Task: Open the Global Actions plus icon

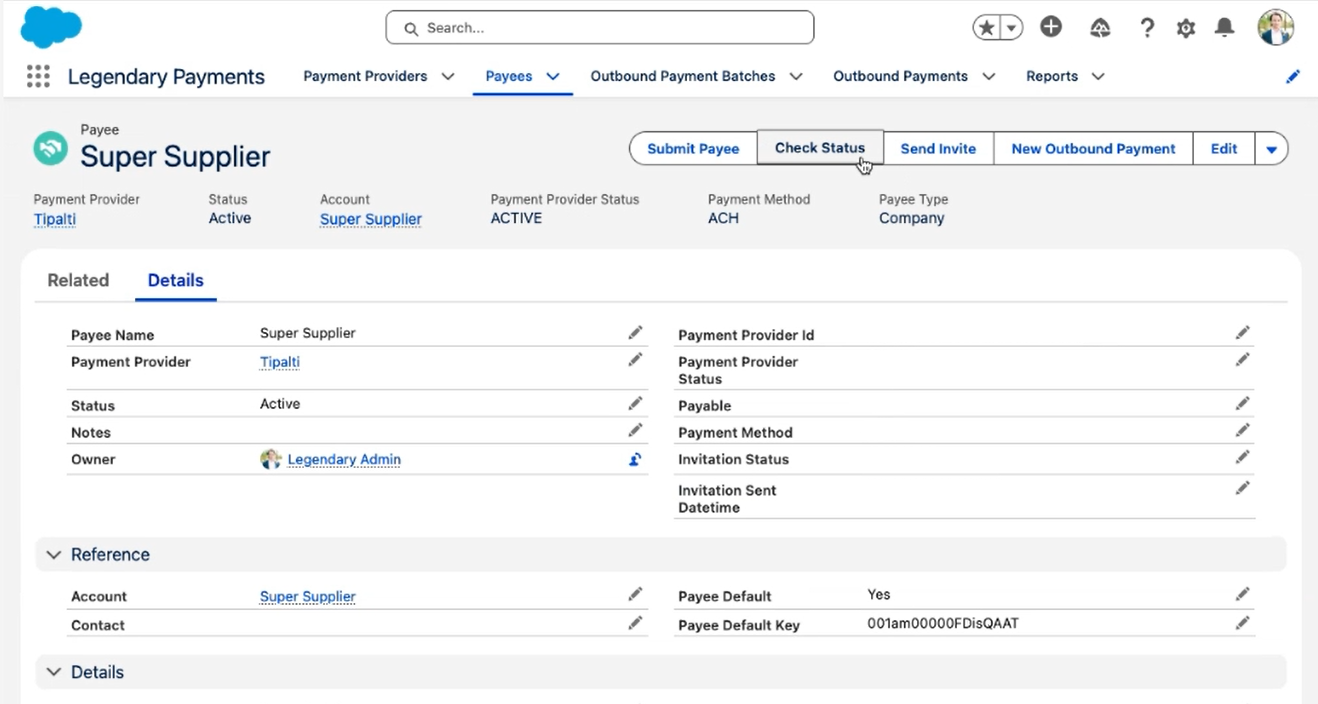Action: [1050, 28]
